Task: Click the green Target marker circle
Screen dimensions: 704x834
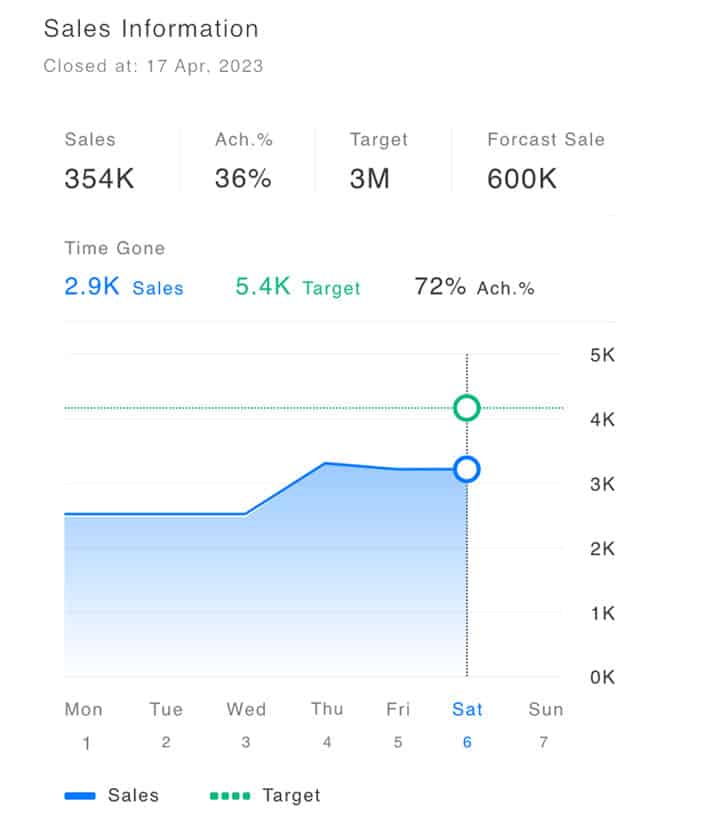Action: click(x=466, y=408)
